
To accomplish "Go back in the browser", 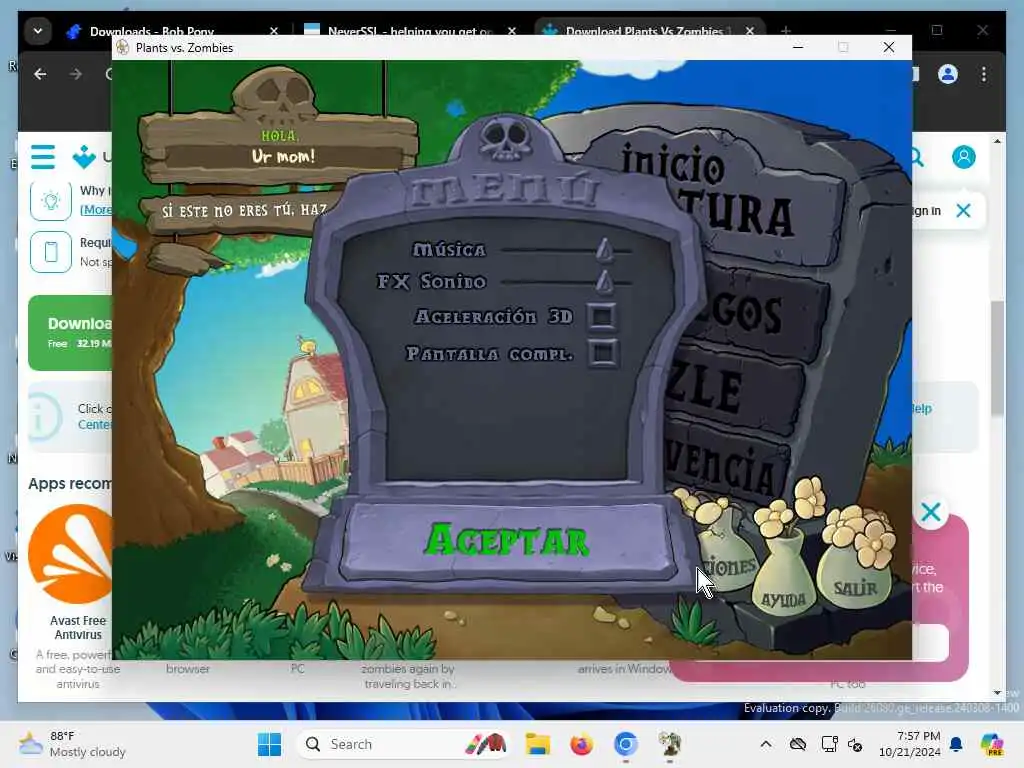I will pyautogui.click(x=40, y=74).
